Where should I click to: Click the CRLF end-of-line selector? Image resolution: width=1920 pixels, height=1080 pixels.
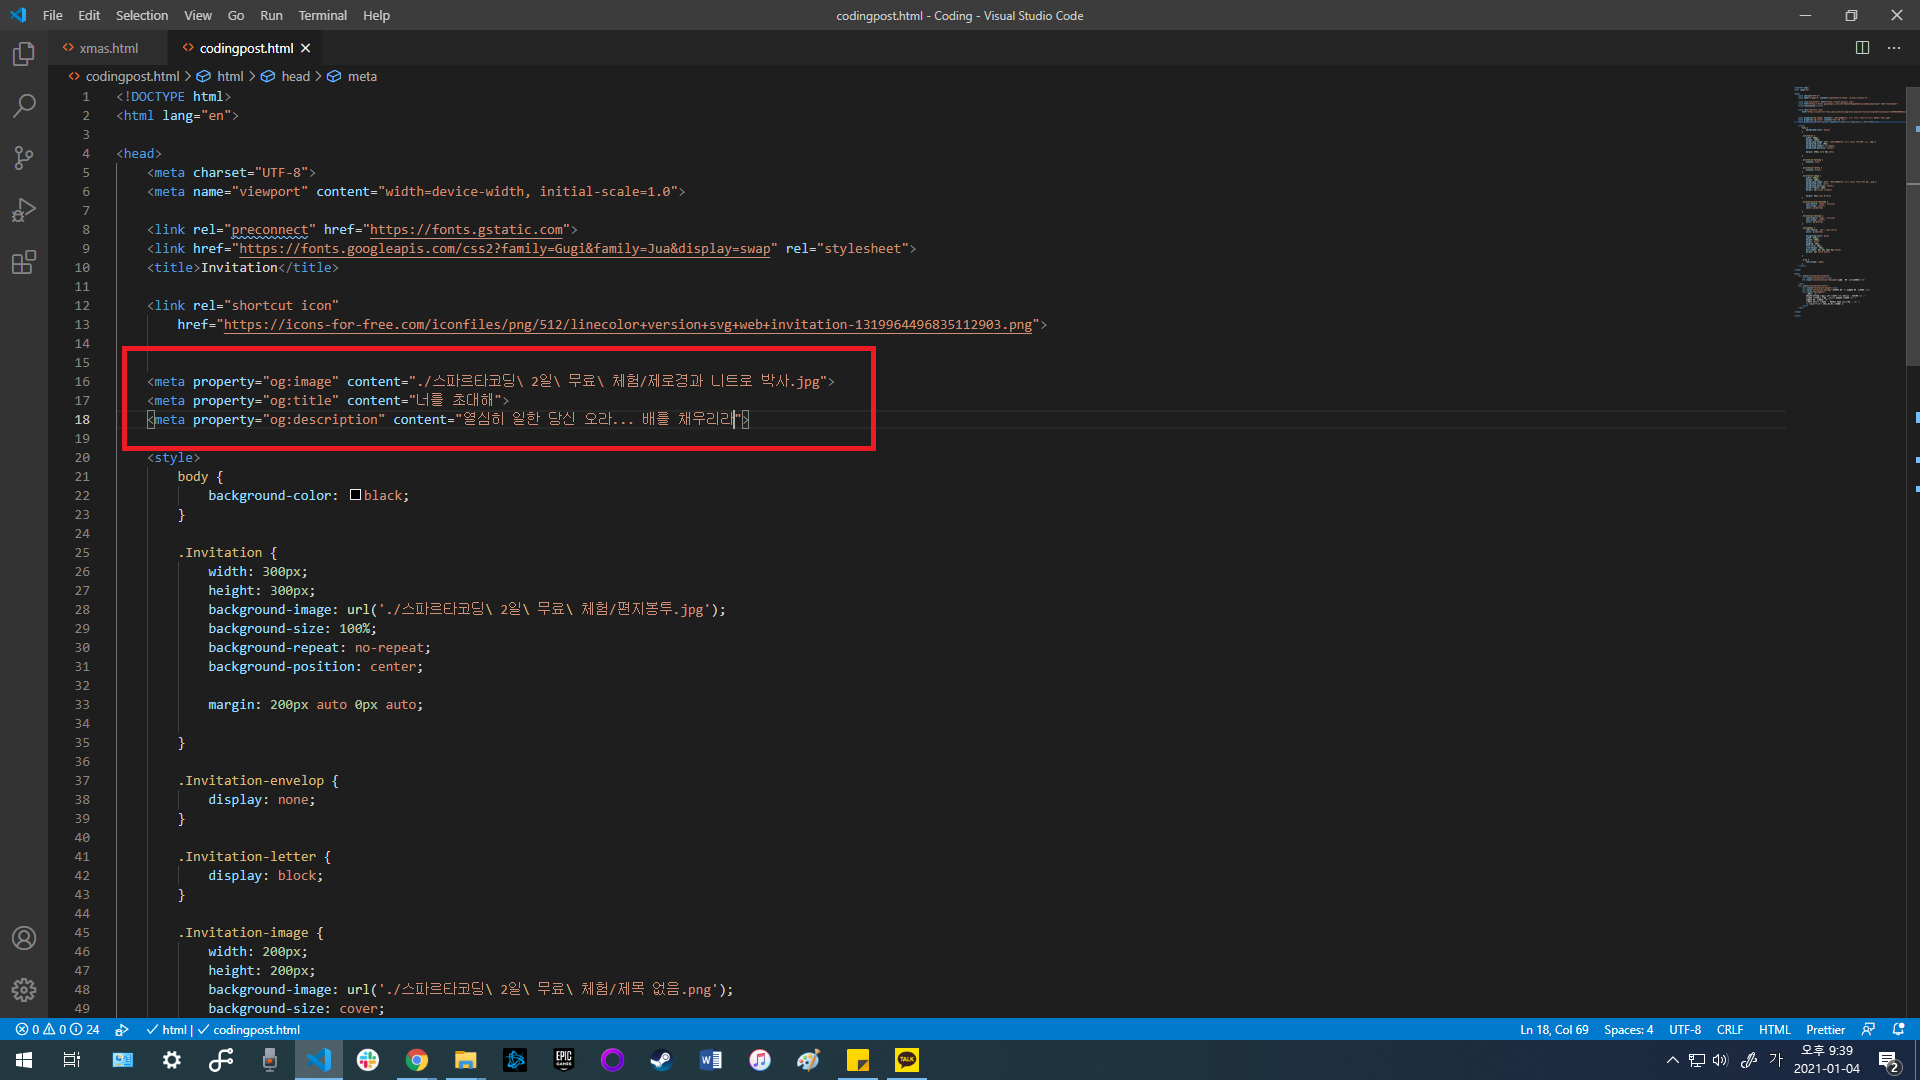(x=1729, y=1029)
